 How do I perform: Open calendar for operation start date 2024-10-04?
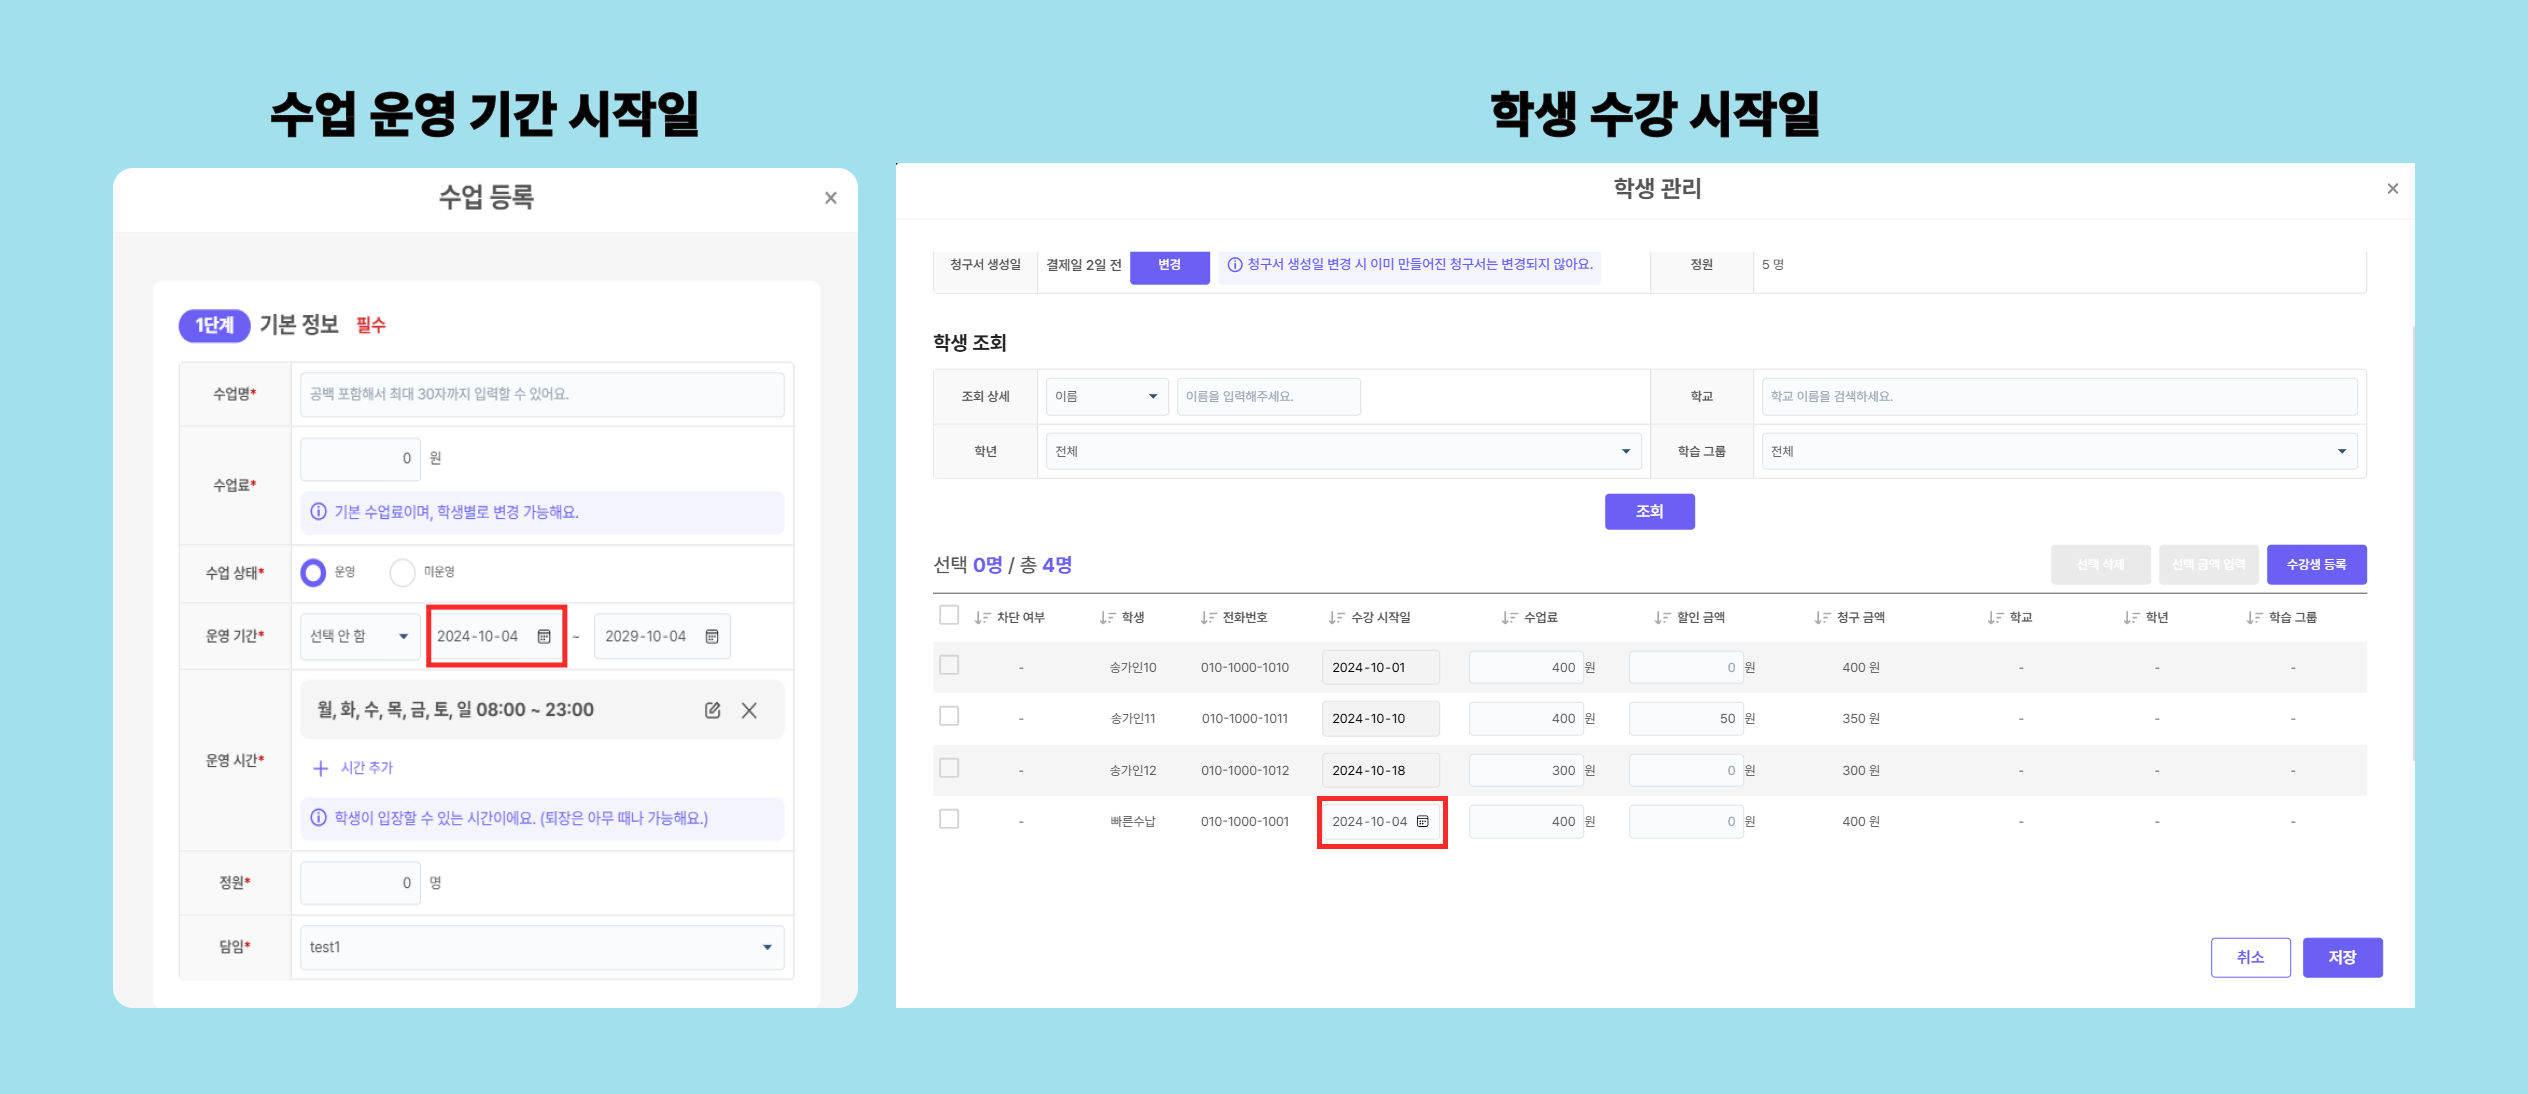[x=544, y=636]
